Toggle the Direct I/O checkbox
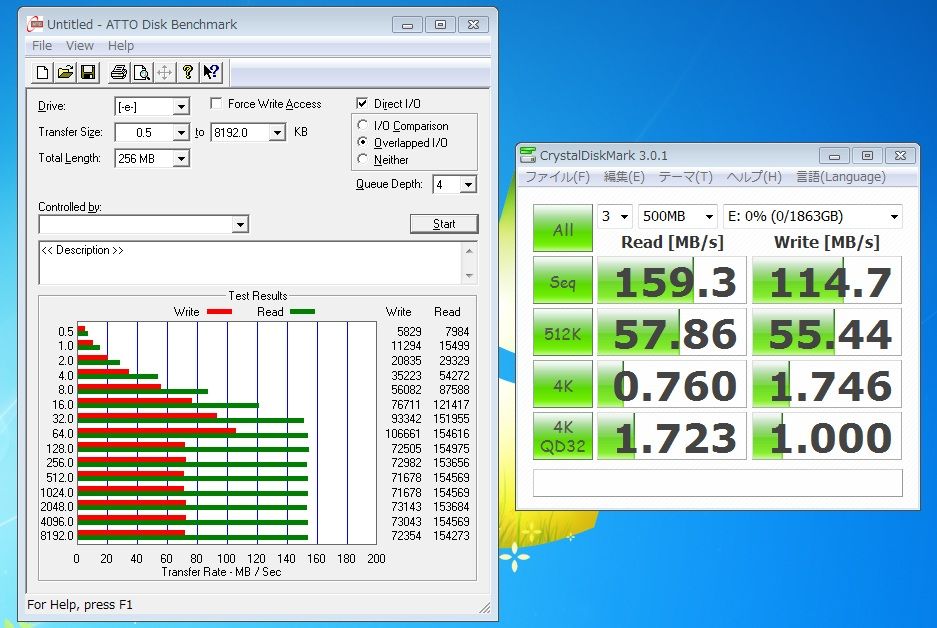 pos(362,103)
